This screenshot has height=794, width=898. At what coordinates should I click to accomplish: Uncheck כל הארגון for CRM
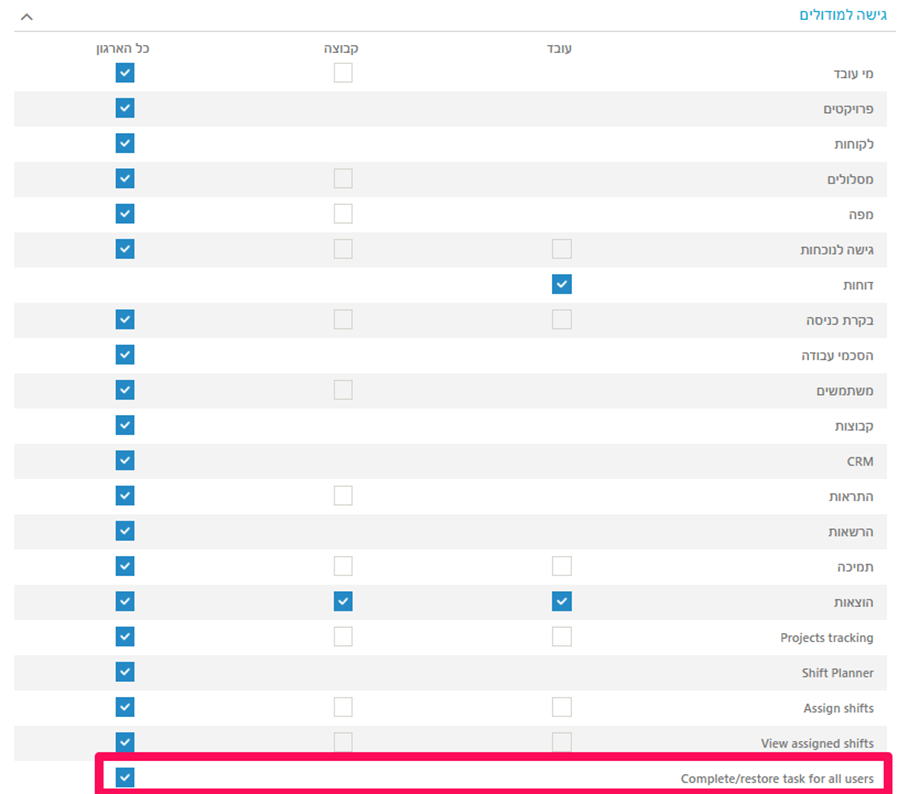125,460
